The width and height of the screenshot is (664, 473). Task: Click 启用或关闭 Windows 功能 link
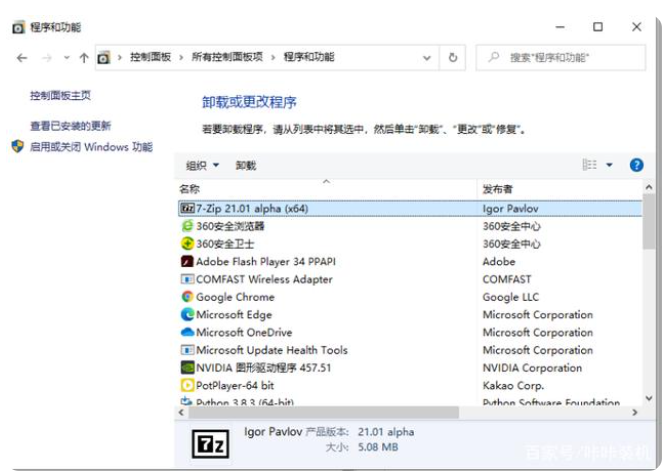tap(90, 147)
